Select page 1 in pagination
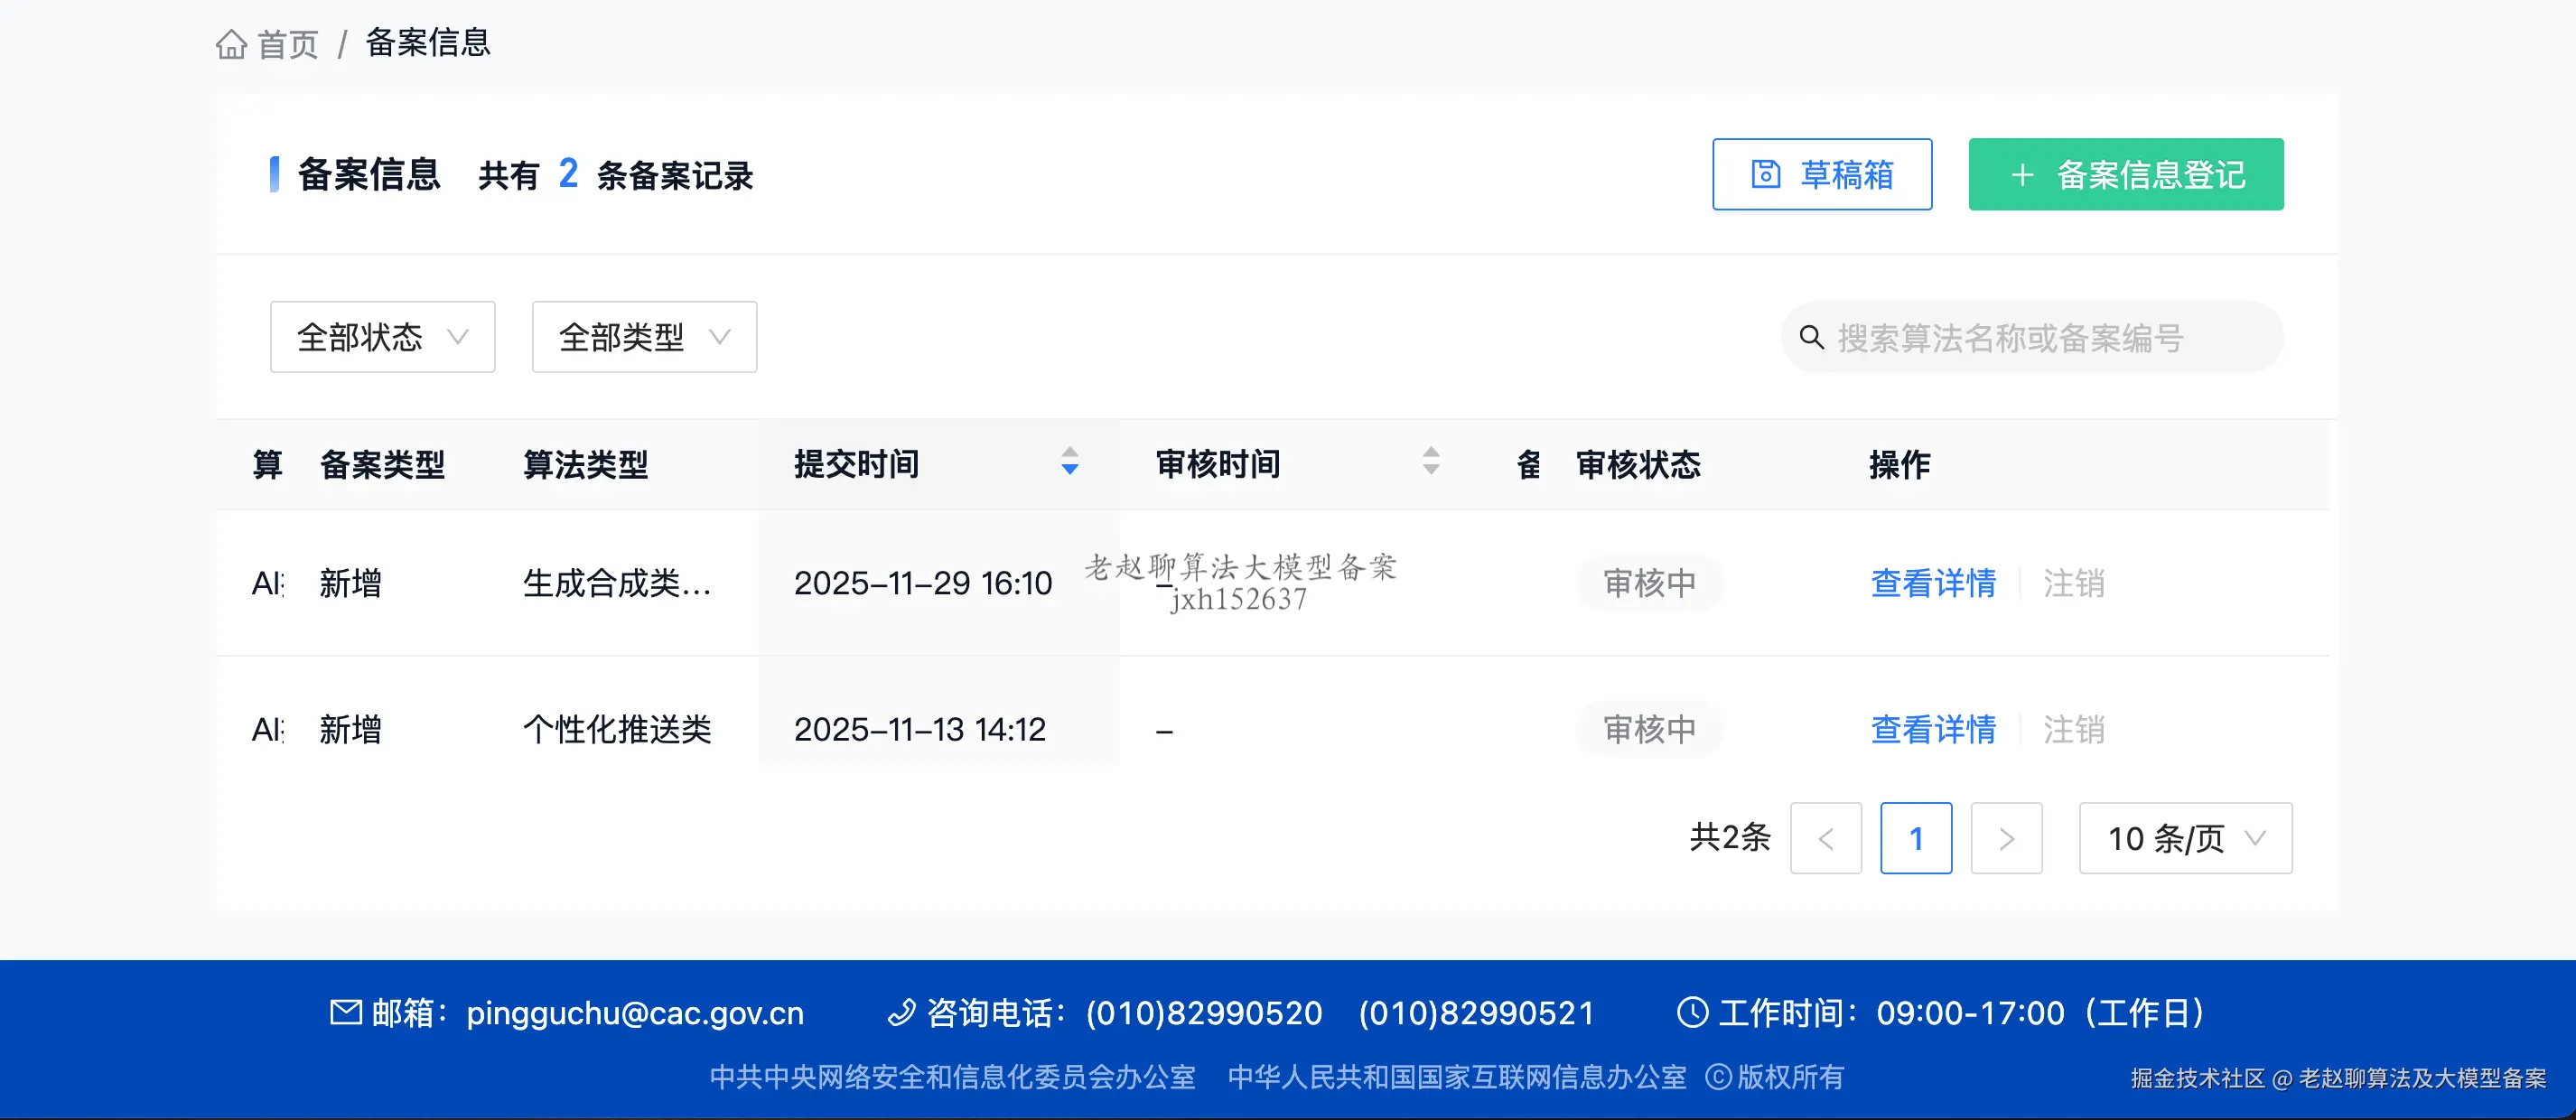The height and width of the screenshot is (1120, 2576). [x=1915, y=838]
